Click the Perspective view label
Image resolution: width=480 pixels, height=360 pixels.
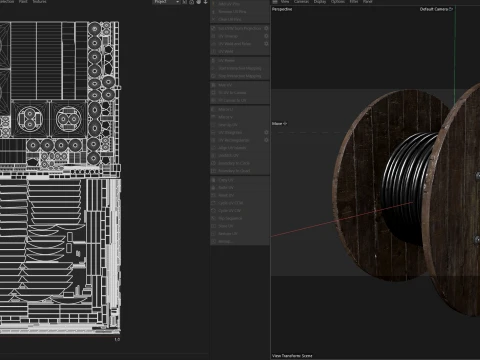[282, 9]
